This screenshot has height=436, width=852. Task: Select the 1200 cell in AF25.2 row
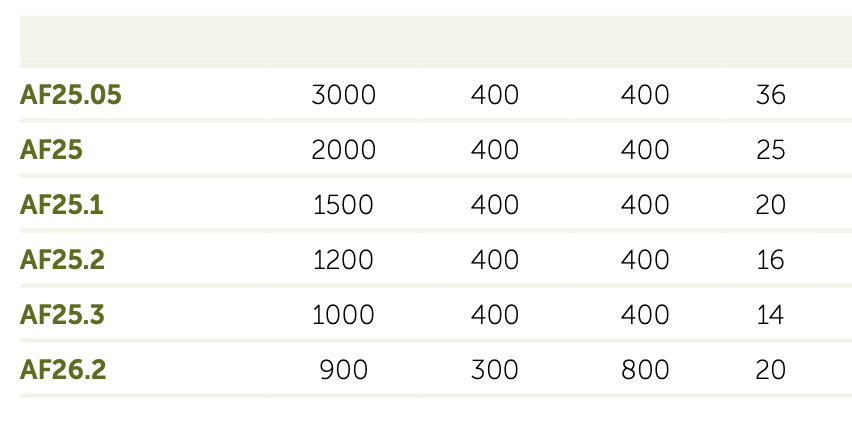pos(343,260)
